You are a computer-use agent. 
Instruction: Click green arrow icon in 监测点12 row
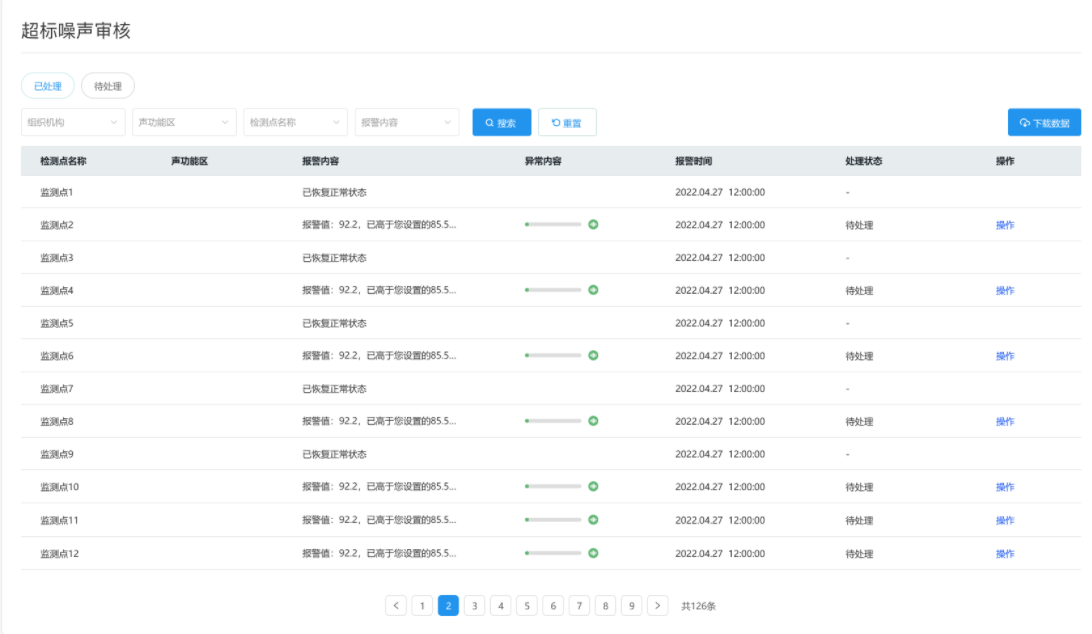pyautogui.click(x=593, y=553)
